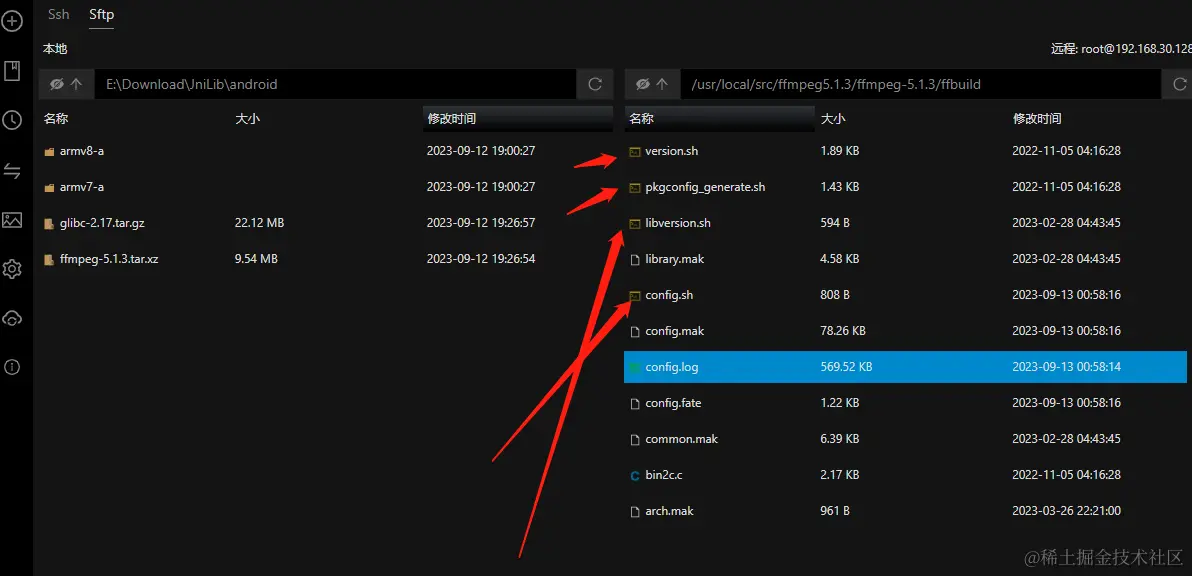Sort local files by 大小 column
The width and height of the screenshot is (1192, 576).
pos(248,119)
